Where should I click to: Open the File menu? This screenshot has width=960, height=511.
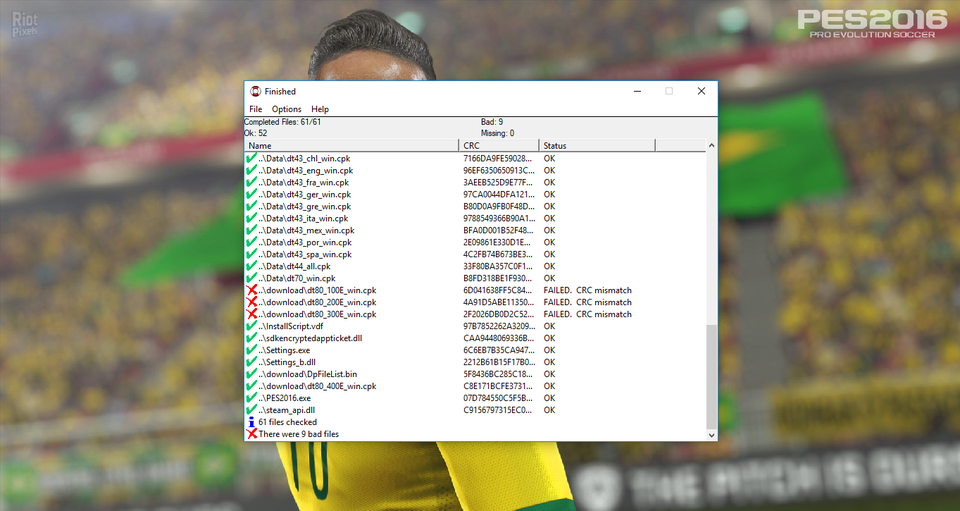[x=255, y=109]
